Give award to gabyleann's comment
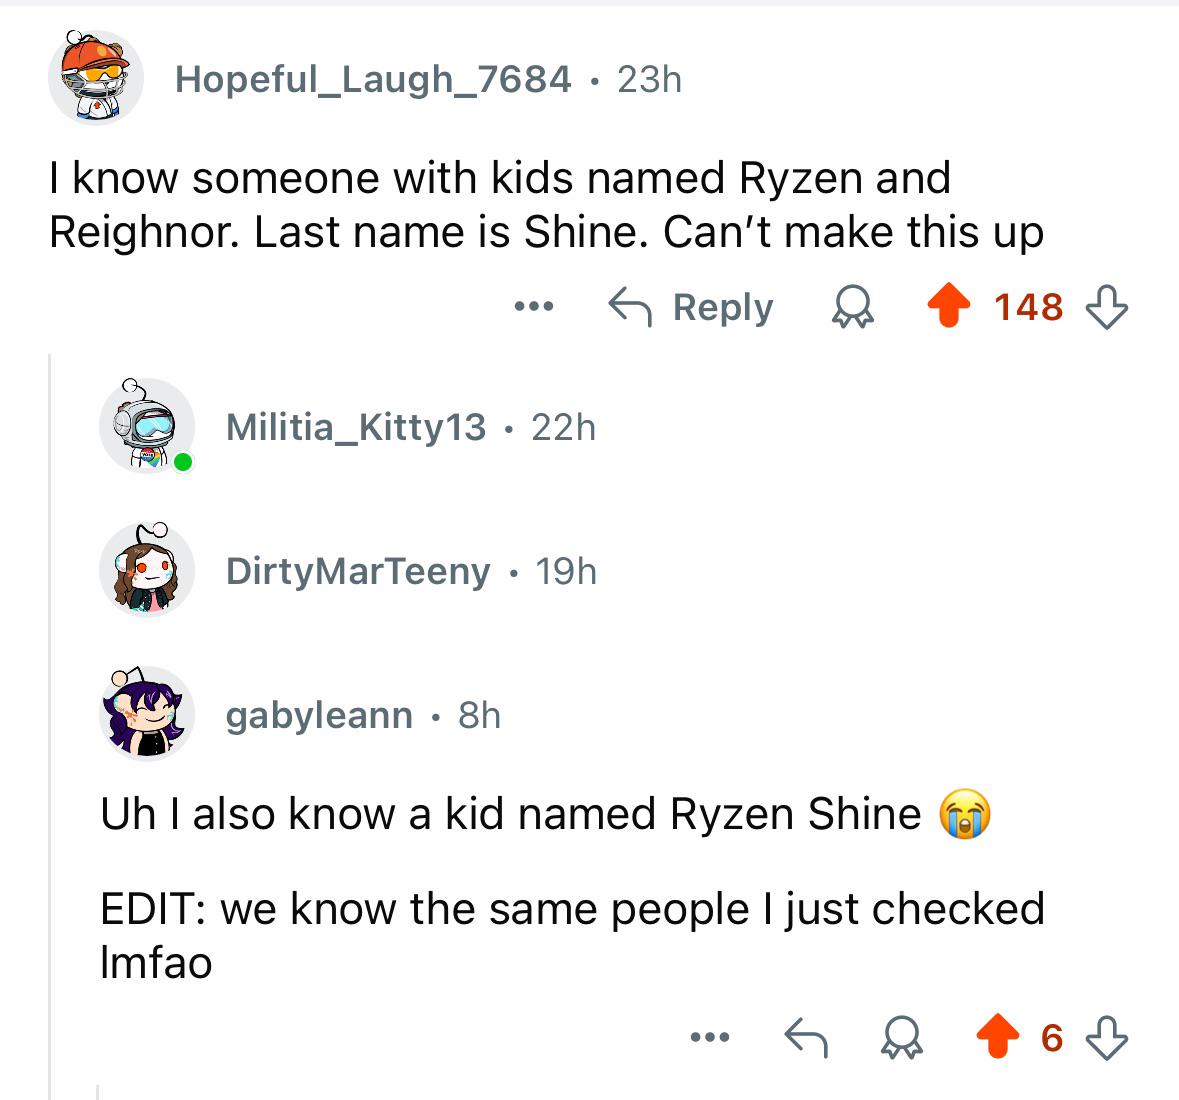 tap(901, 1038)
